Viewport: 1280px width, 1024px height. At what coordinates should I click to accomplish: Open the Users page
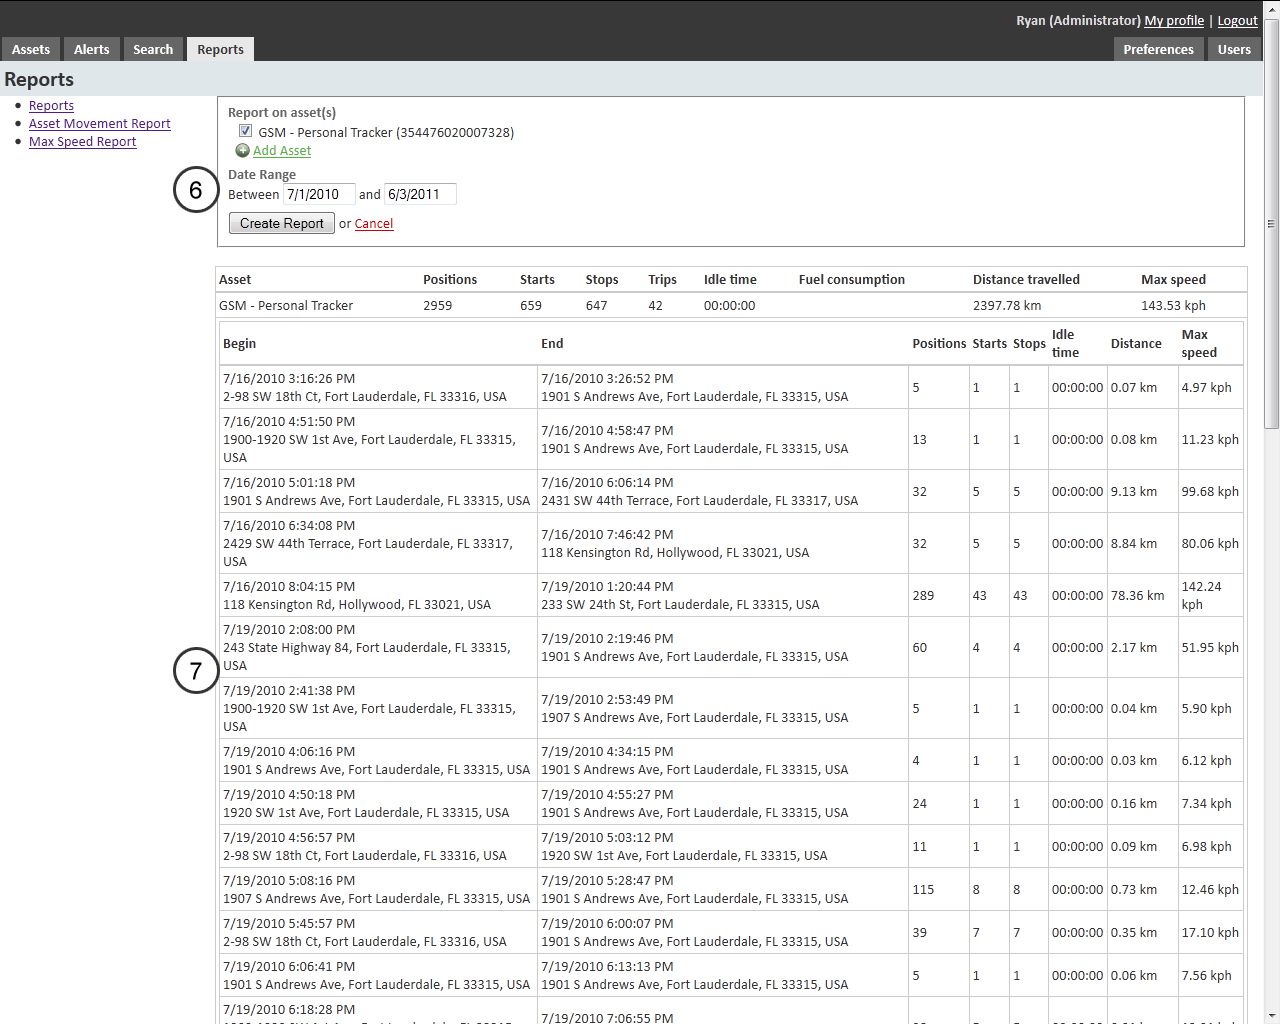point(1234,48)
